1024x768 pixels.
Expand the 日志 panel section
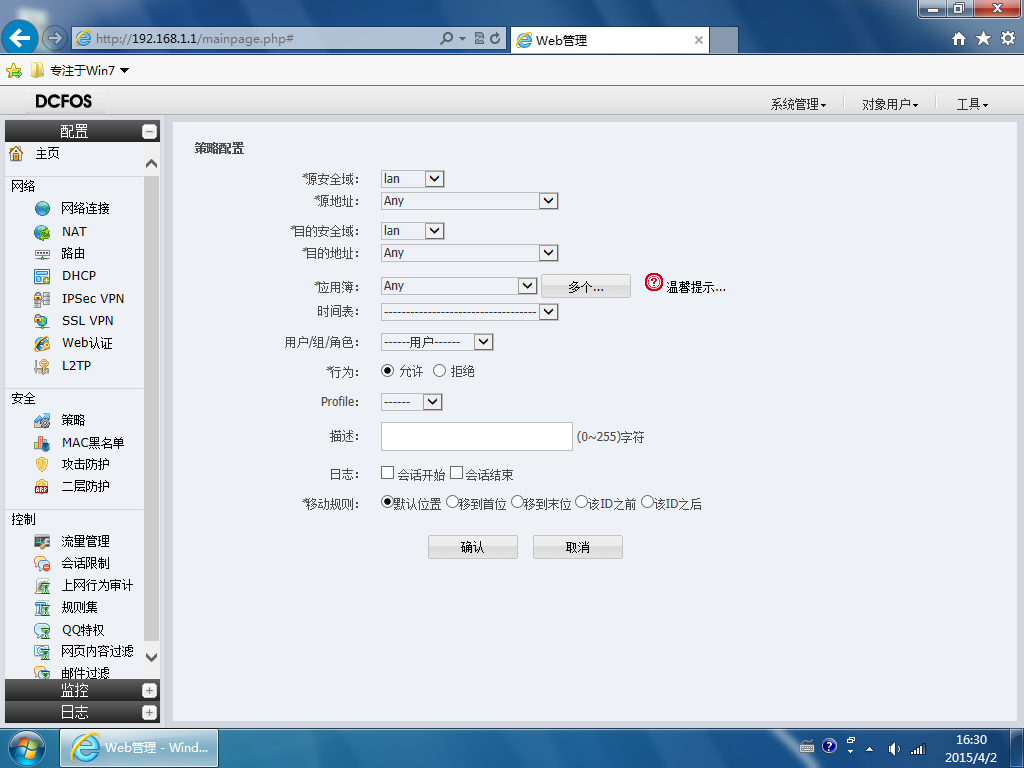[x=150, y=713]
